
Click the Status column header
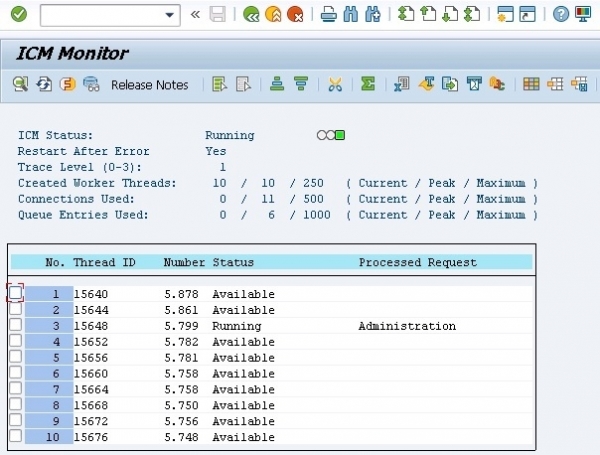coord(233,262)
